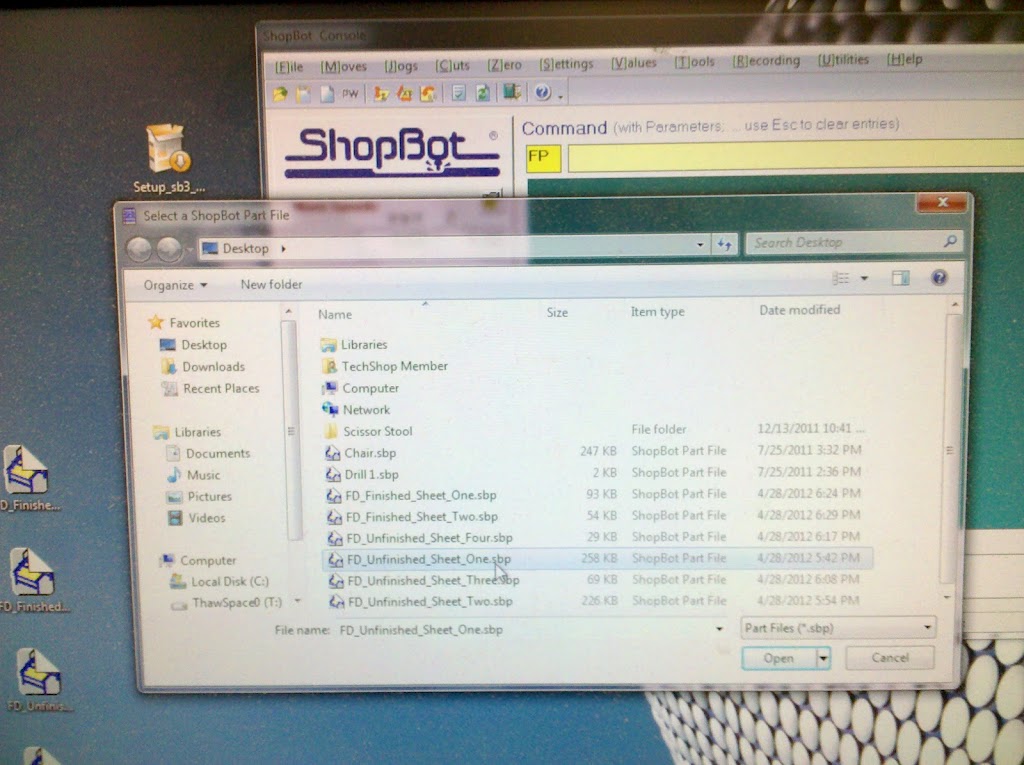Open the [V]alues menu
The image size is (1024, 765).
(633, 63)
